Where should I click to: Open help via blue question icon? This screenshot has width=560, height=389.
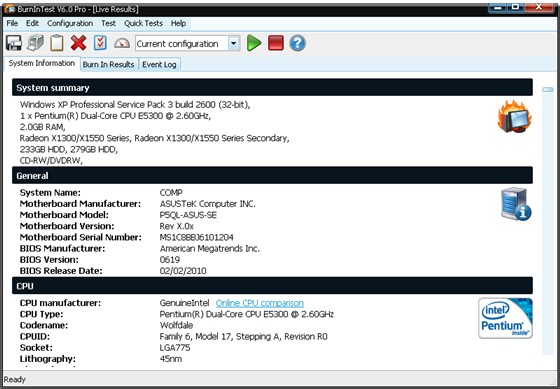coord(298,43)
